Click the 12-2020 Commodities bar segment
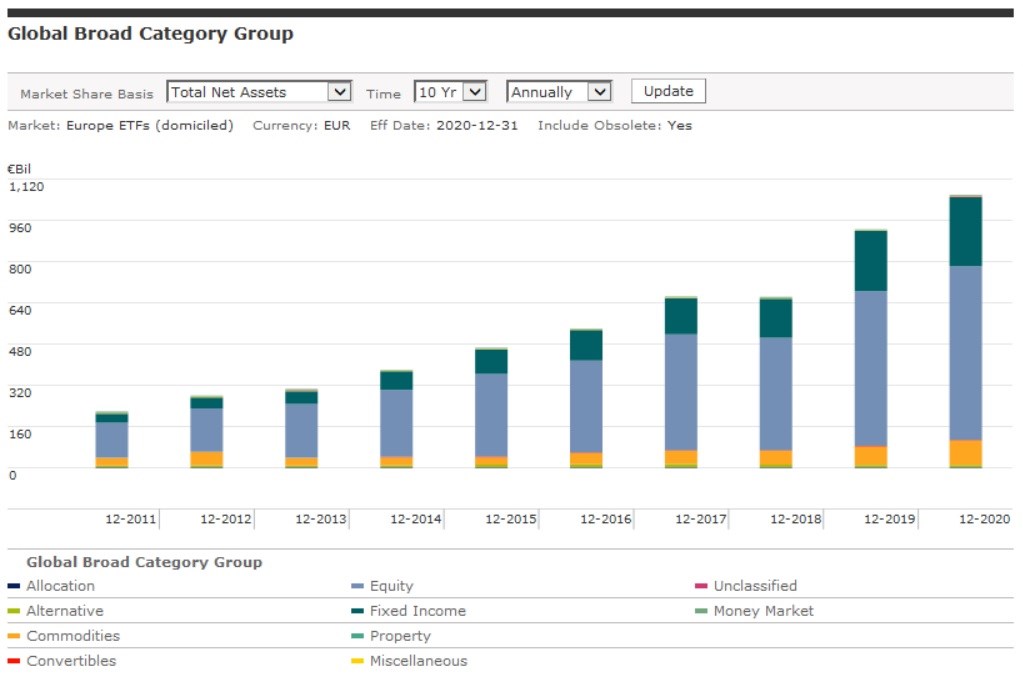This screenshot has height=679, width=1023. pos(965,453)
